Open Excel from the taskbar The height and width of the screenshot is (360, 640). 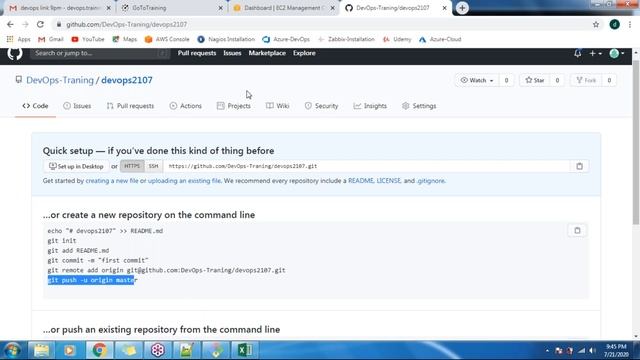tap(244, 350)
